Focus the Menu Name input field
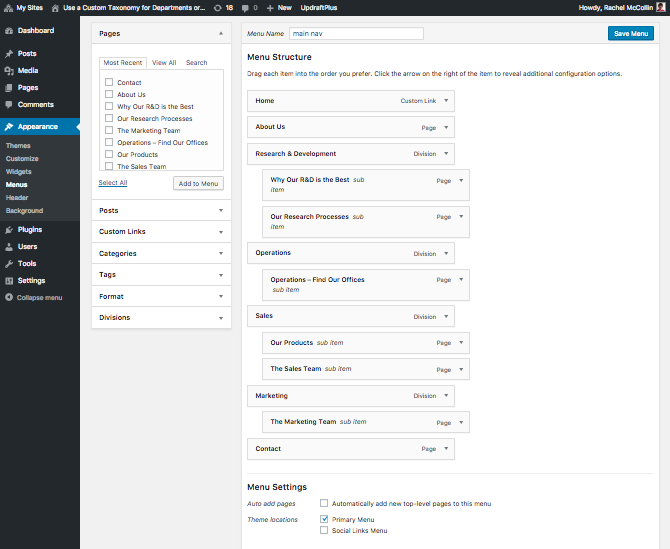The height and width of the screenshot is (549, 670). click(x=356, y=33)
